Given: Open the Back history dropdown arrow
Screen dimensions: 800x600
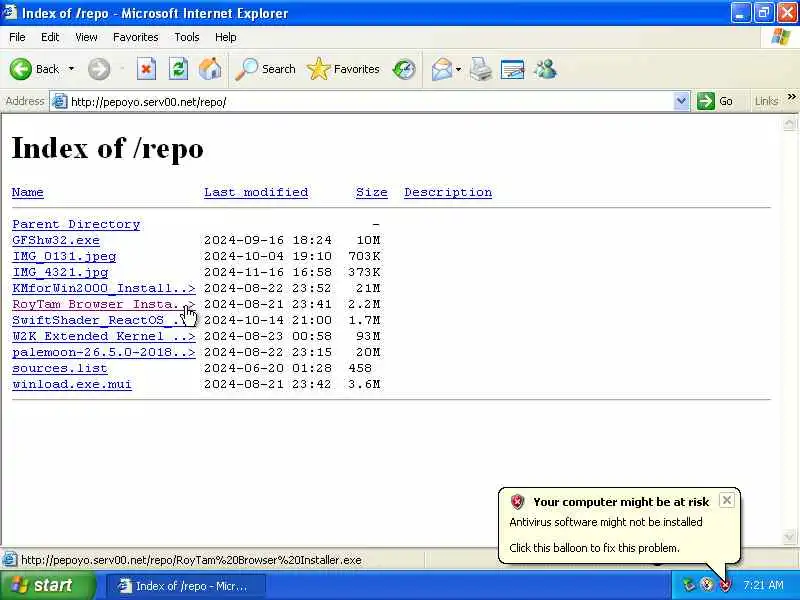Looking at the screenshot, I should pos(71,69).
